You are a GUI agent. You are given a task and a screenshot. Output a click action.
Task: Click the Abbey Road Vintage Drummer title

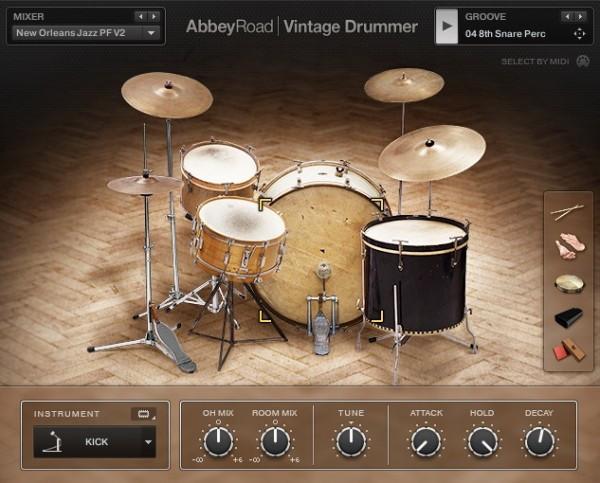click(x=302, y=27)
